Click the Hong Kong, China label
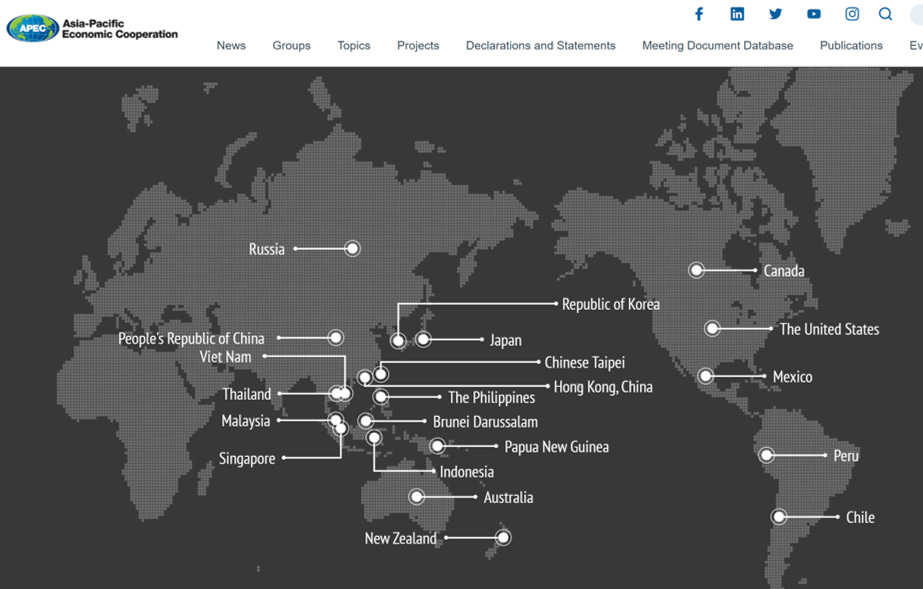The height and width of the screenshot is (589, 923). 603,387
